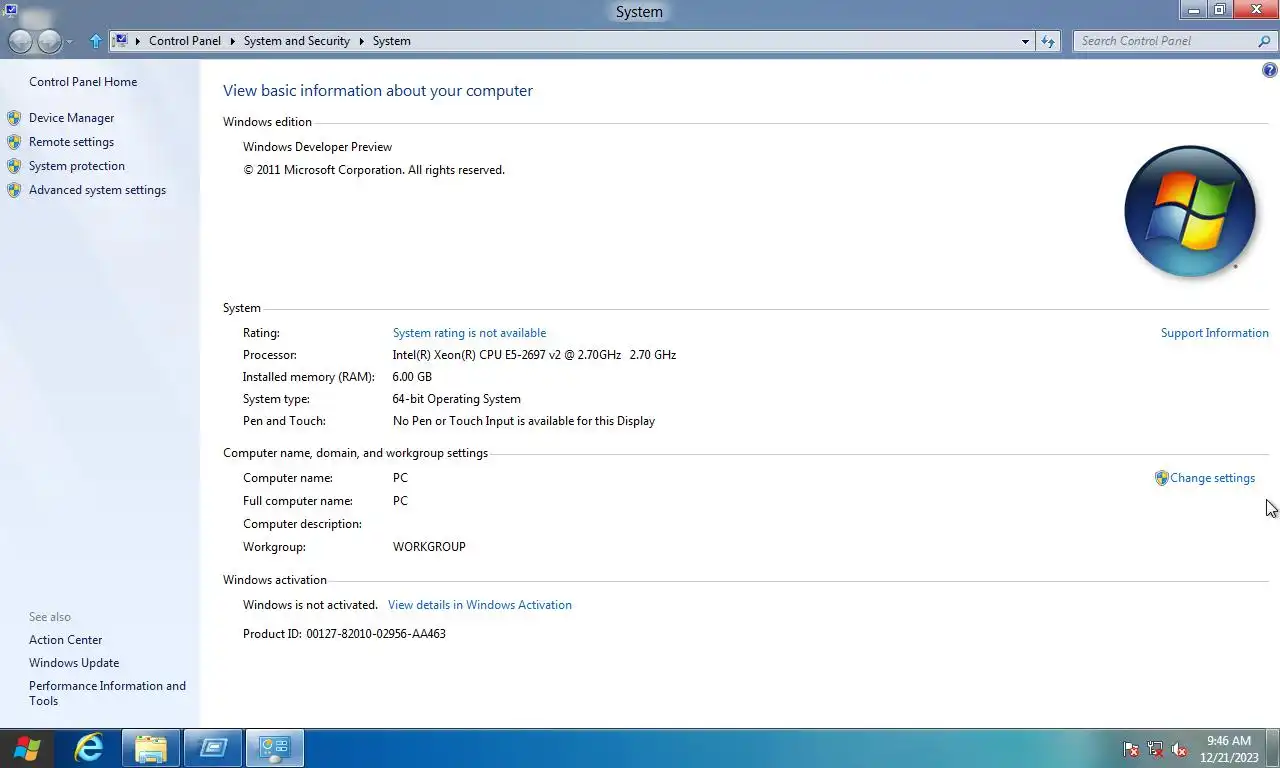
Task: Minimize the System window
Action: click(1194, 10)
